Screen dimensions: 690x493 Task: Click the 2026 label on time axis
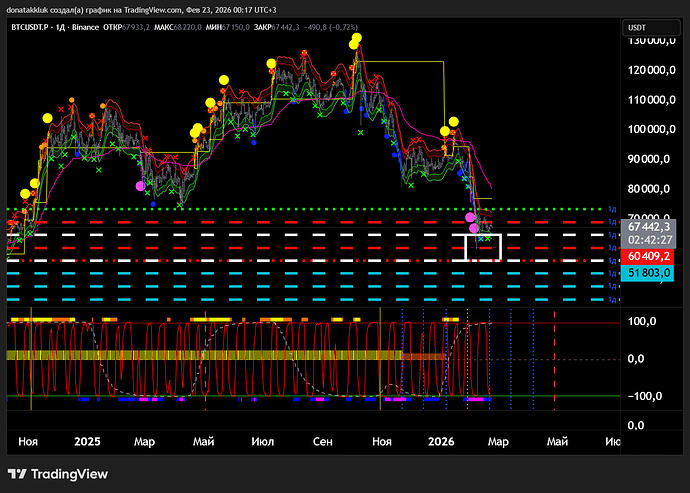[441, 441]
